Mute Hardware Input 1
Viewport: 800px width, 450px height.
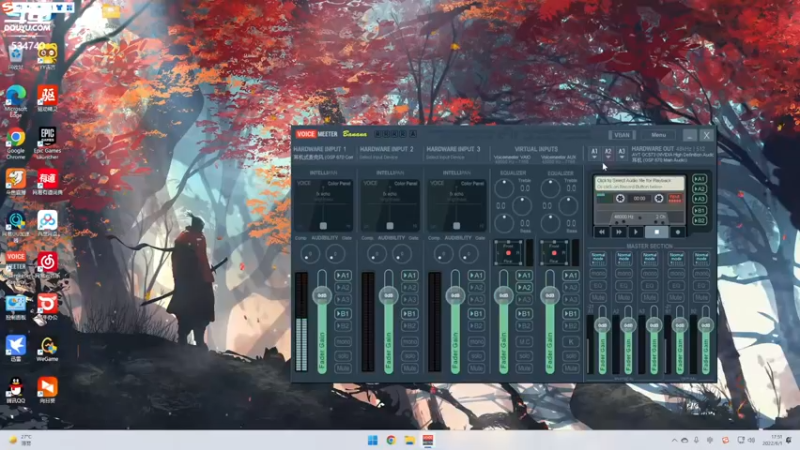(x=343, y=368)
